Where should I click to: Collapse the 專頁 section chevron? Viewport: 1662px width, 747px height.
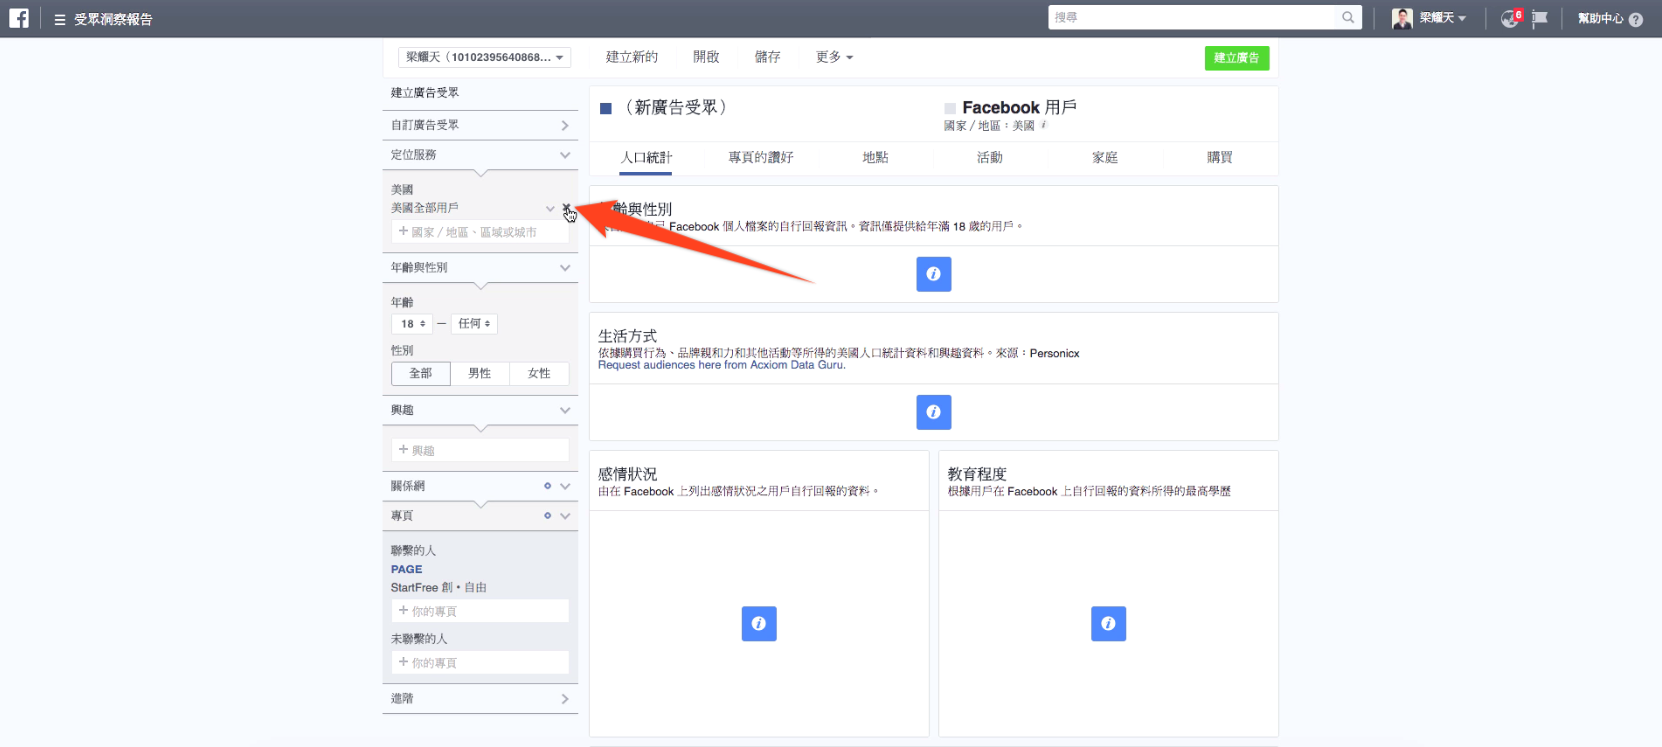(x=565, y=516)
